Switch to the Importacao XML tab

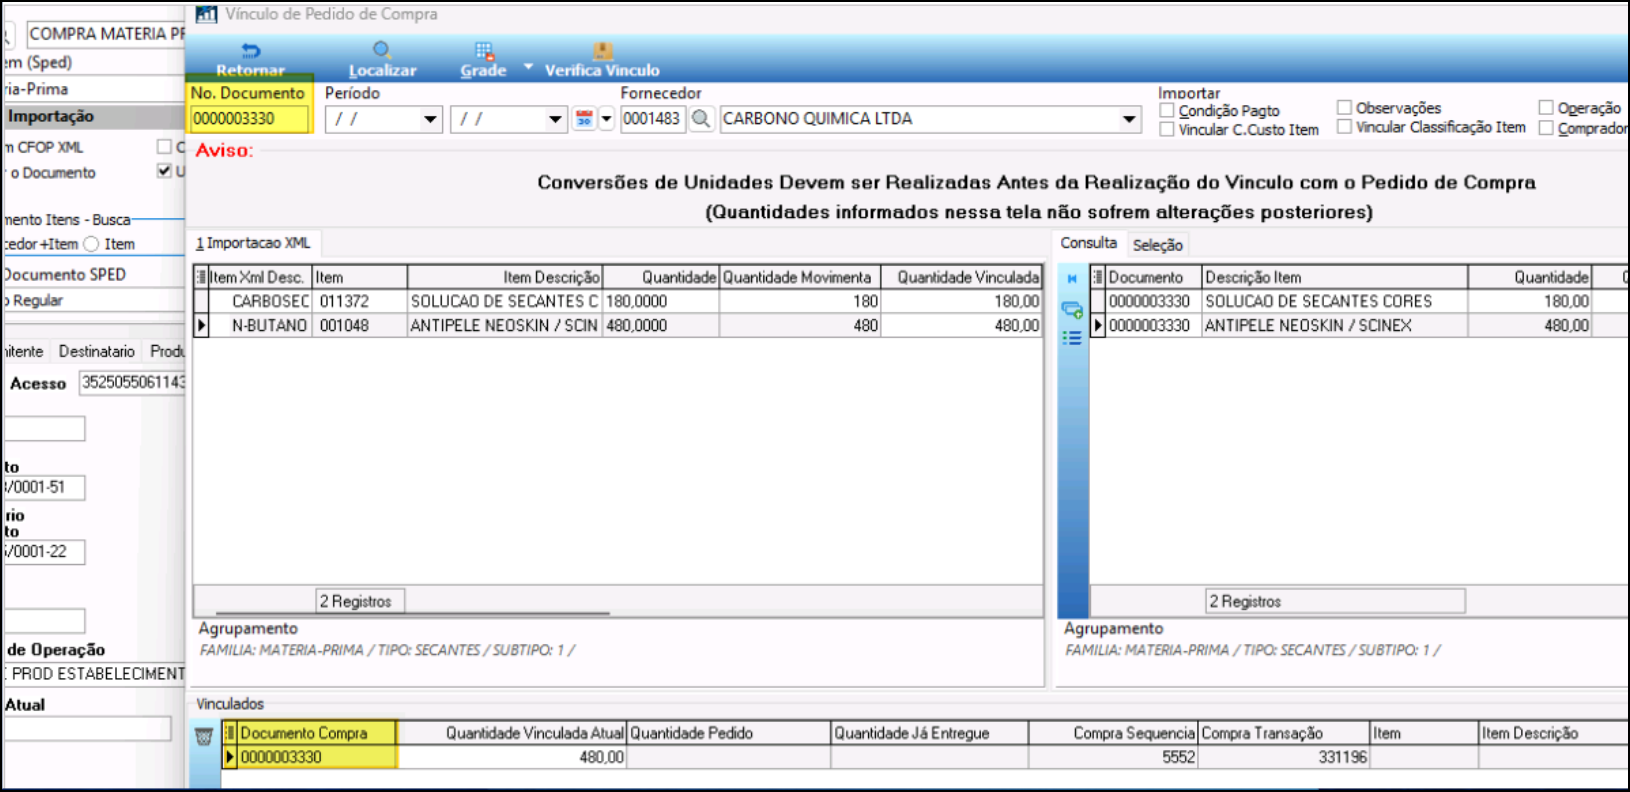(x=253, y=243)
